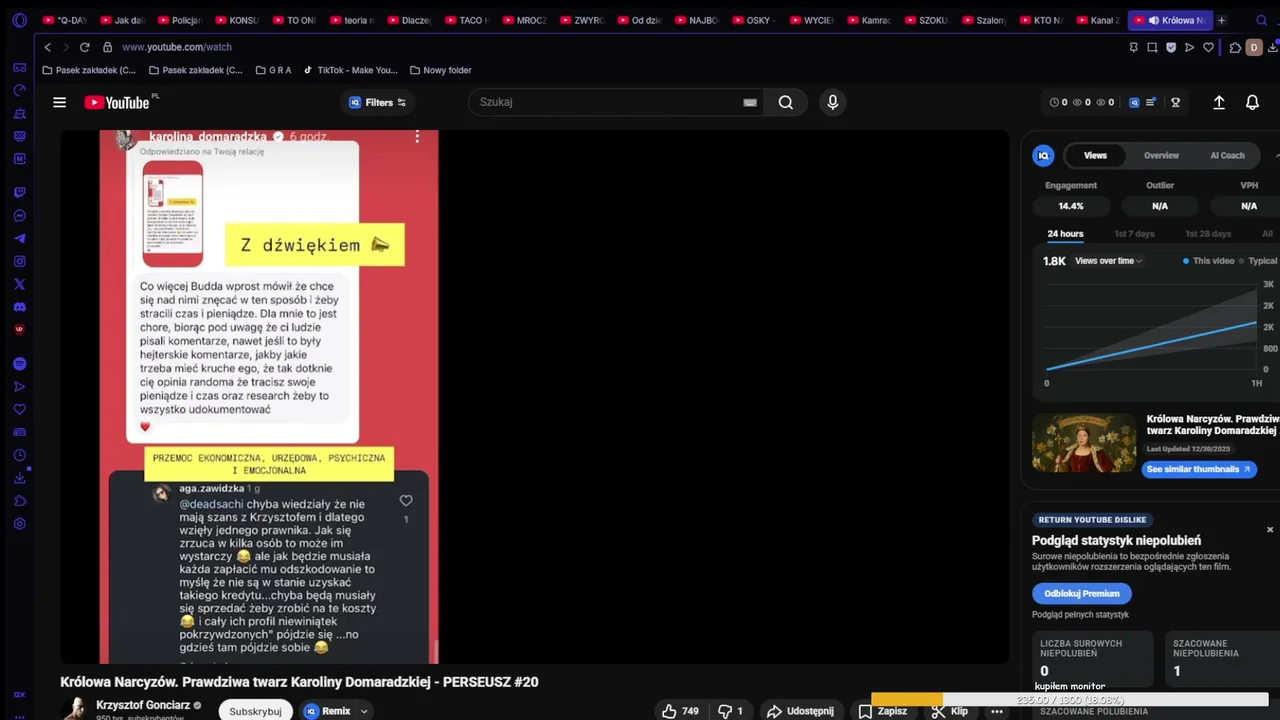Open a new browser tab
Screen dimensions: 1280x720
tap(1221, 20)
